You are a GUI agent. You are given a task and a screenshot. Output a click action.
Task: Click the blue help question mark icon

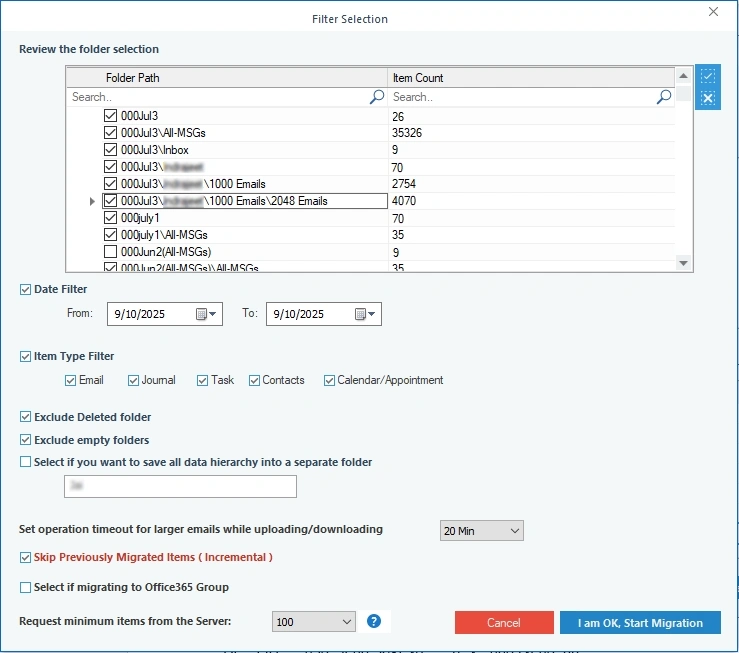(374, 621)
